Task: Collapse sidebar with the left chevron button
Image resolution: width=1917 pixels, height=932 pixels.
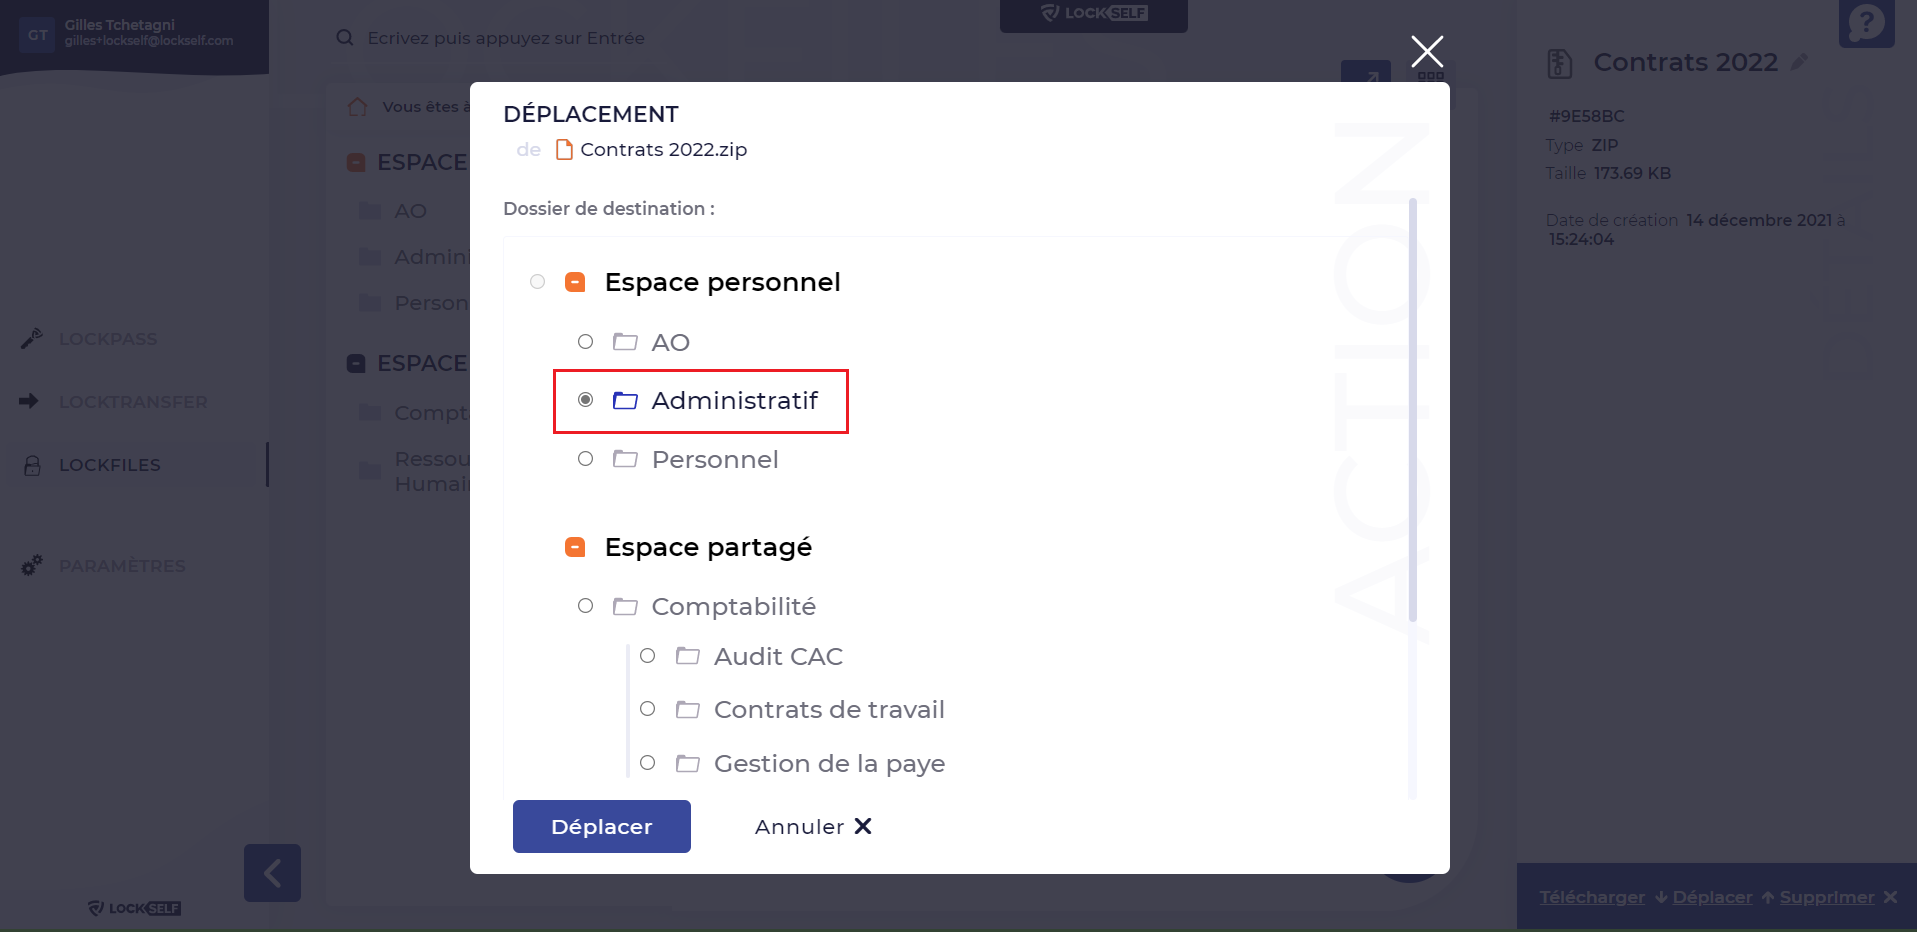Action: [272, 873]
